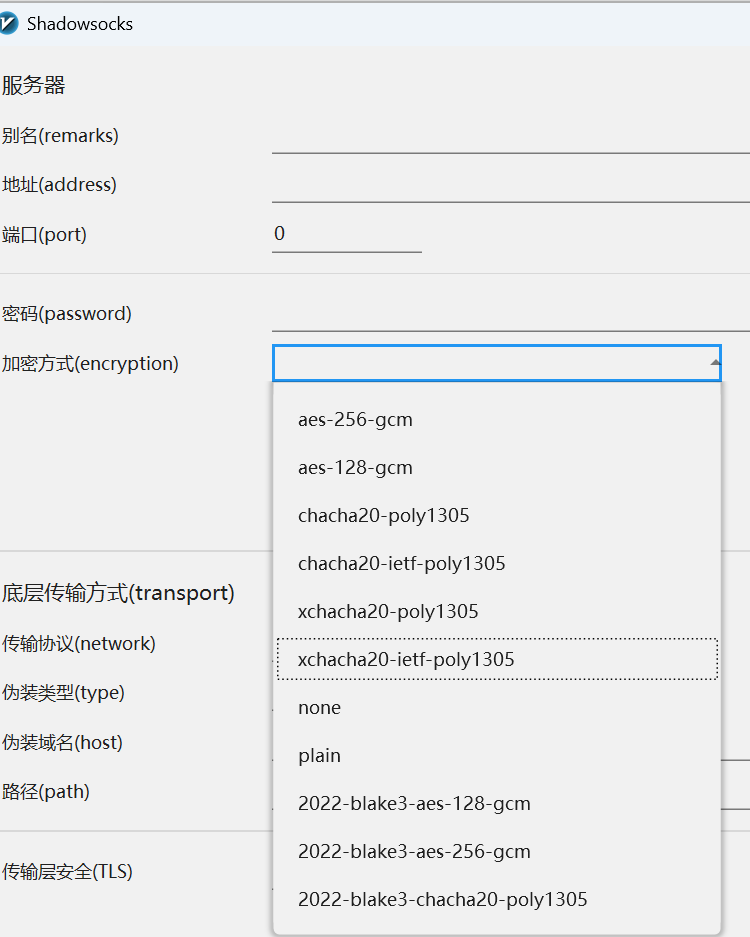Image resolution: width=750 pixels, height=937 pixels.
Task: Choose 2022-blake3-aes-256-gcm option
Action: tap(497, 852)
